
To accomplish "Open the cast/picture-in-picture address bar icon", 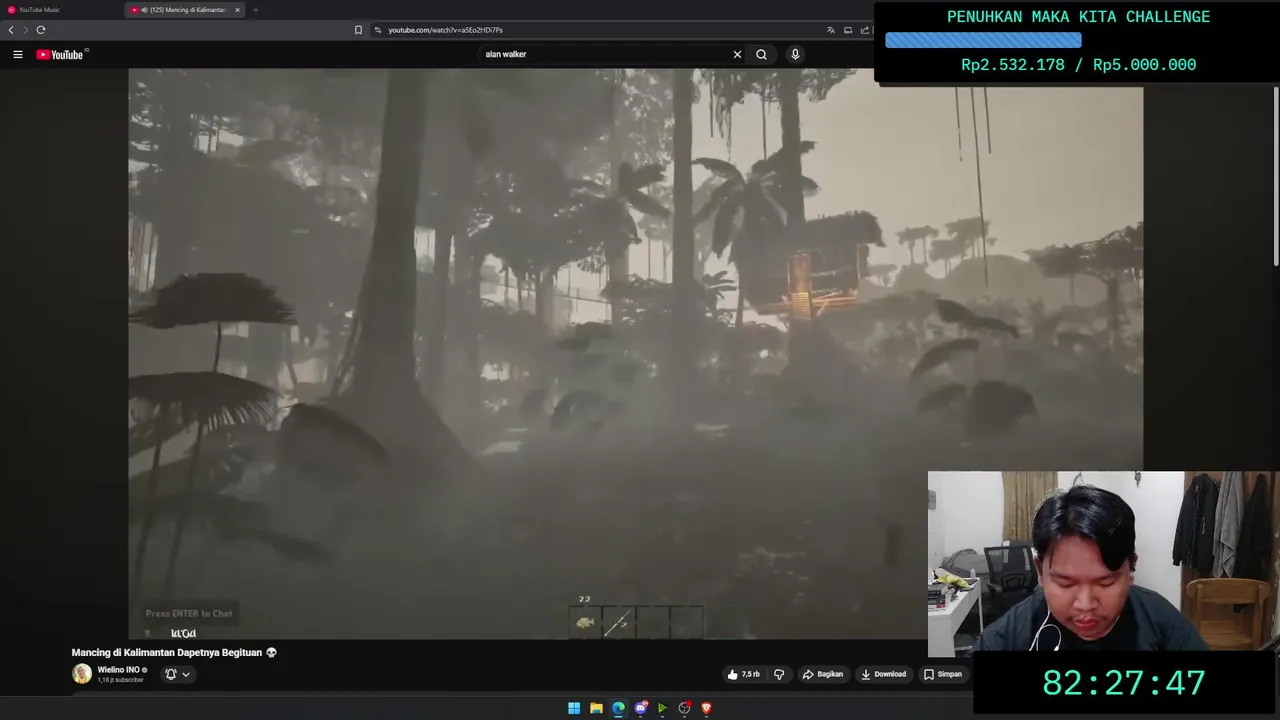I will (x=848, y=30).
